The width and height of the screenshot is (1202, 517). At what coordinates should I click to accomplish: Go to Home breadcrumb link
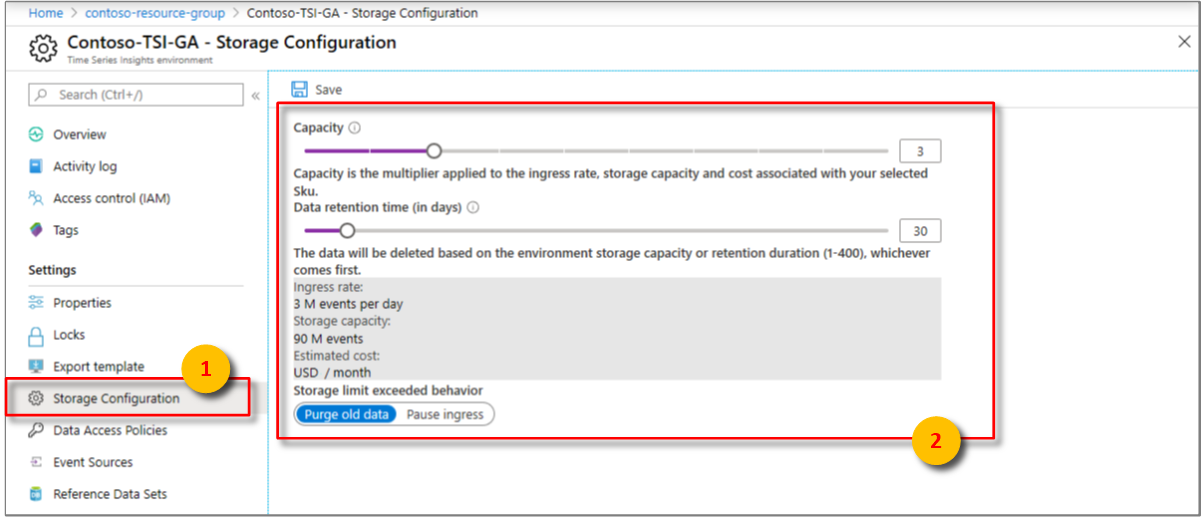45,13
